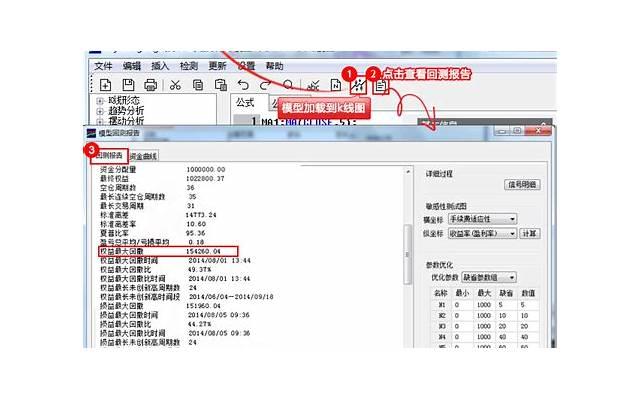
Task: Click the Save (floppy disk) toolbar icon
Action: click(128, 85)
